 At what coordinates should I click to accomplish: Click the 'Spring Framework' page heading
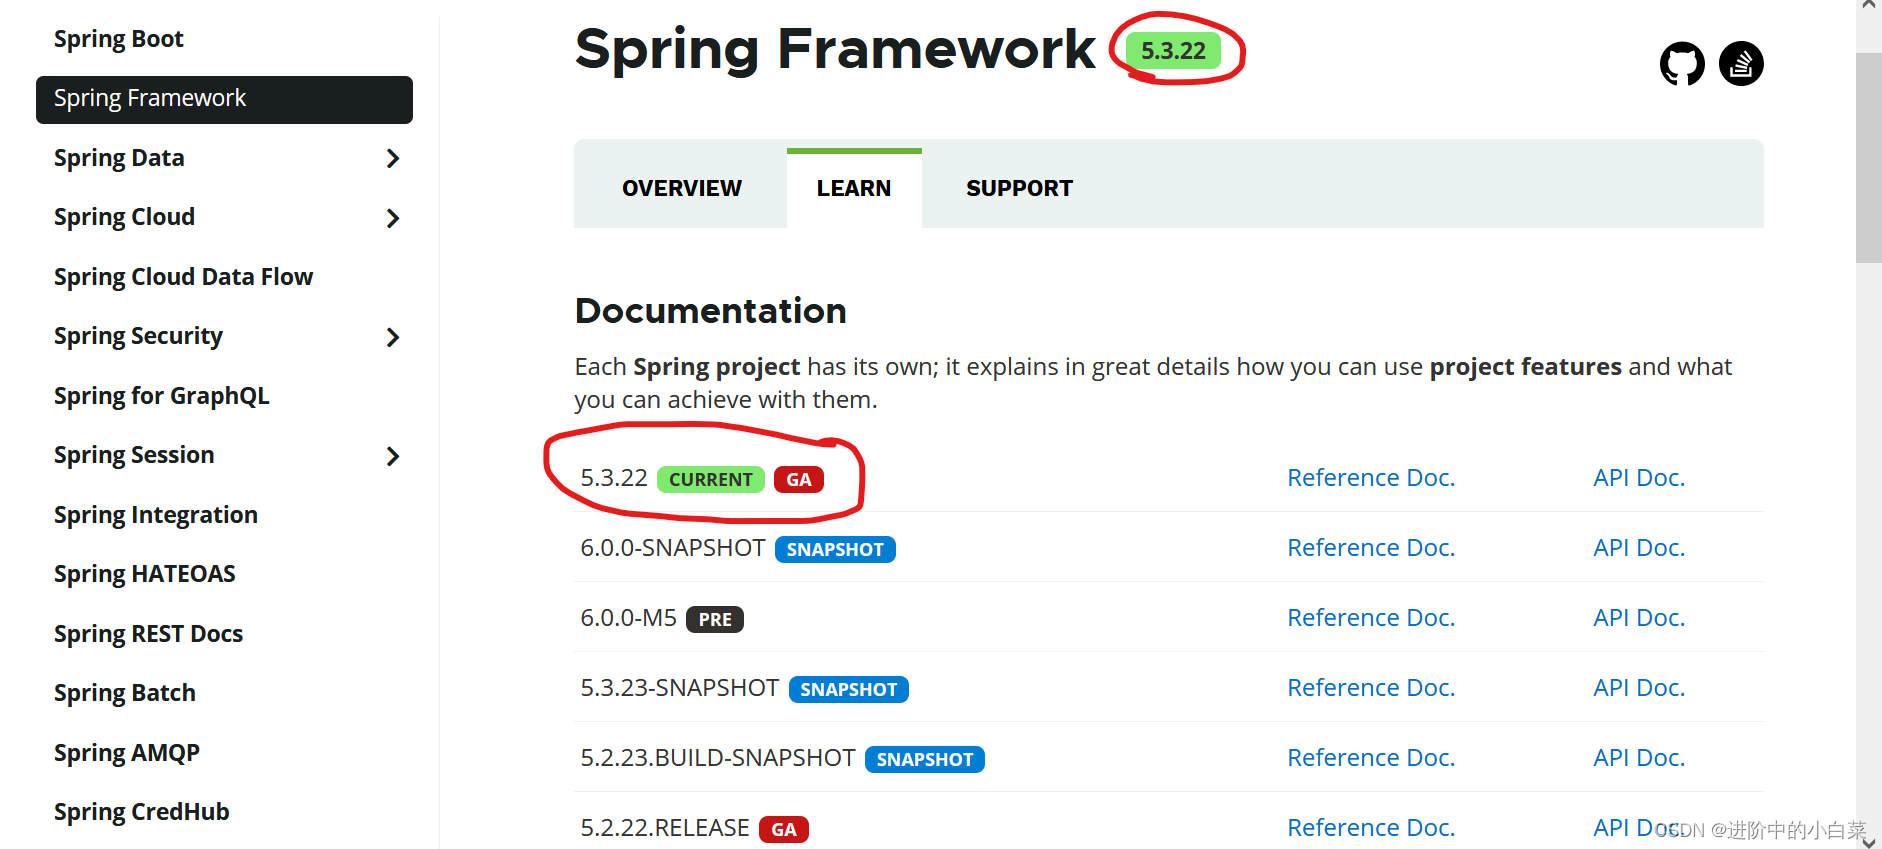(x=836, y=49)
